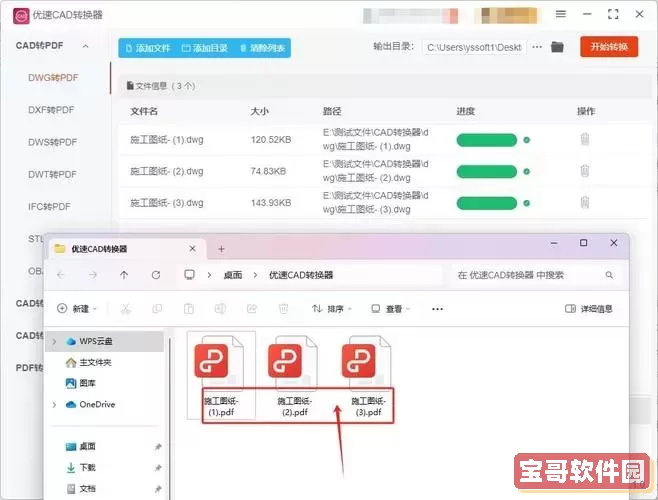Open the 新建 dropdown in Explorer

tap(77, 309)
